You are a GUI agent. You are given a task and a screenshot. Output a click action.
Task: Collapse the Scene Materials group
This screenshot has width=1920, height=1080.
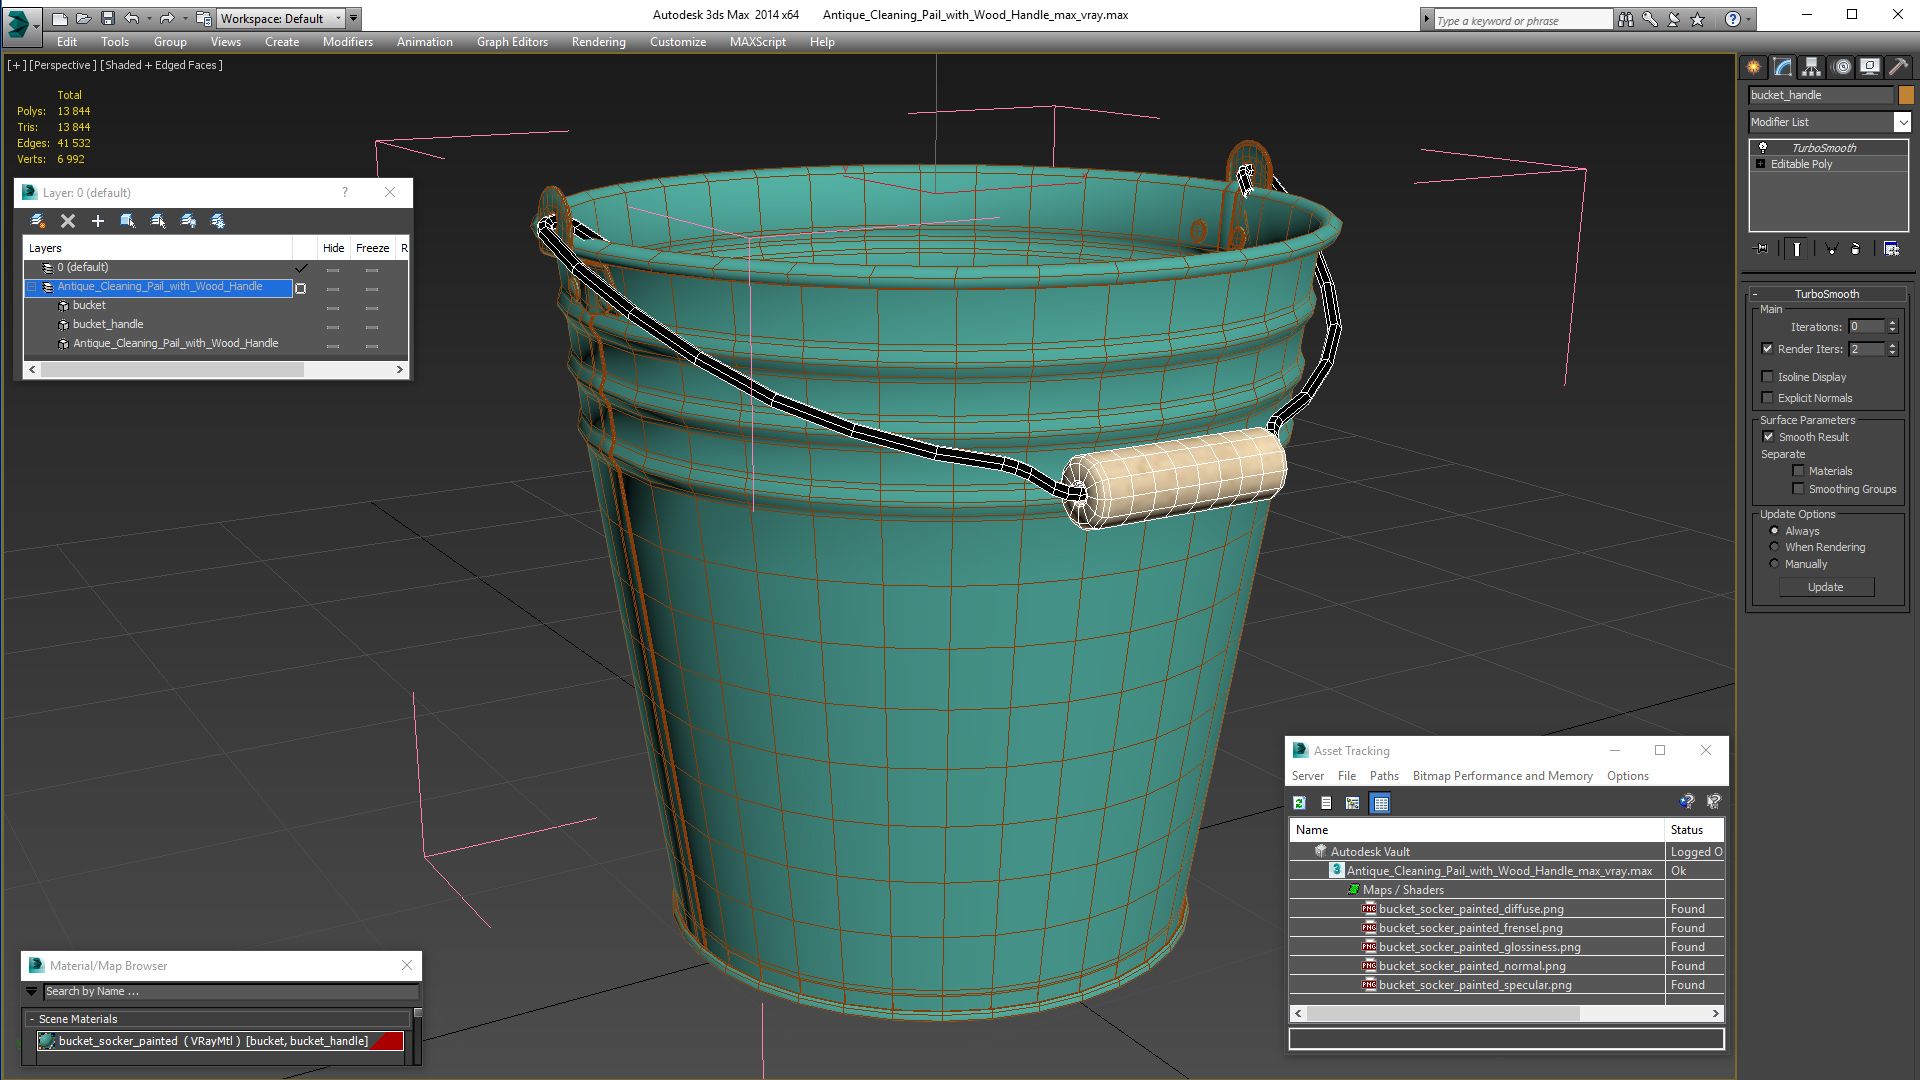(32, 1019)
